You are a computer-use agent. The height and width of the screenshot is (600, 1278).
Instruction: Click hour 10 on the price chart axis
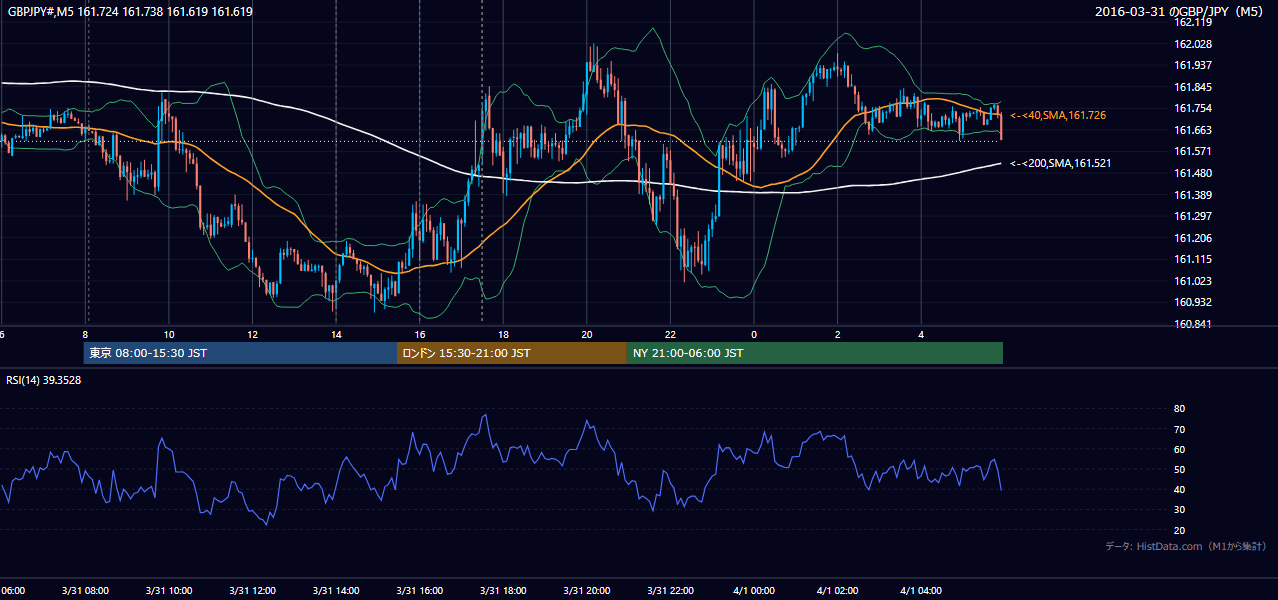169,334
